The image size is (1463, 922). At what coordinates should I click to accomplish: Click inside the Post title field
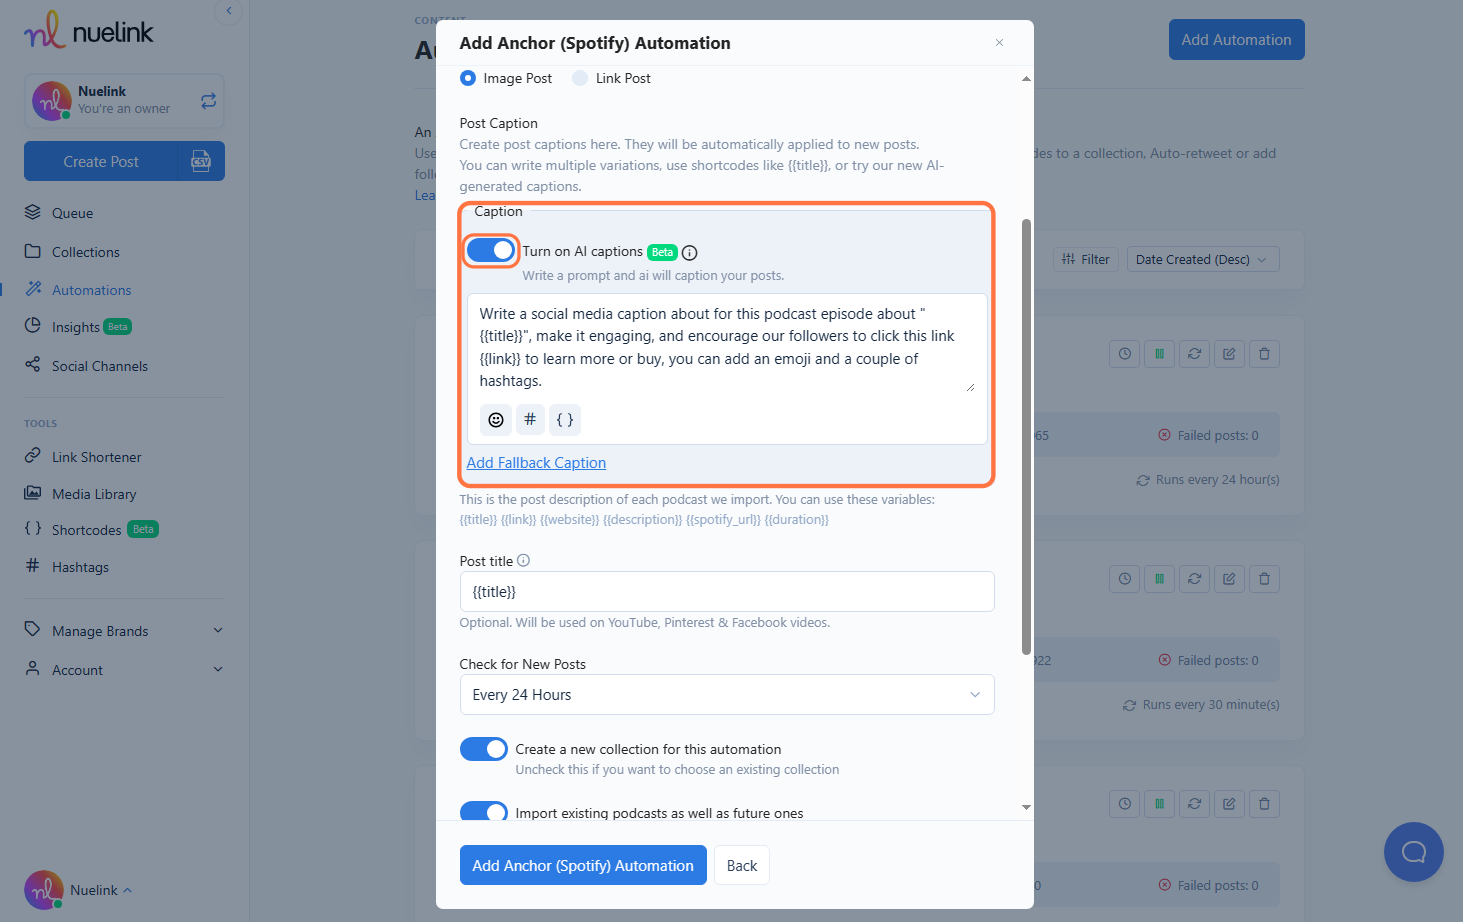tap(727, 592)
